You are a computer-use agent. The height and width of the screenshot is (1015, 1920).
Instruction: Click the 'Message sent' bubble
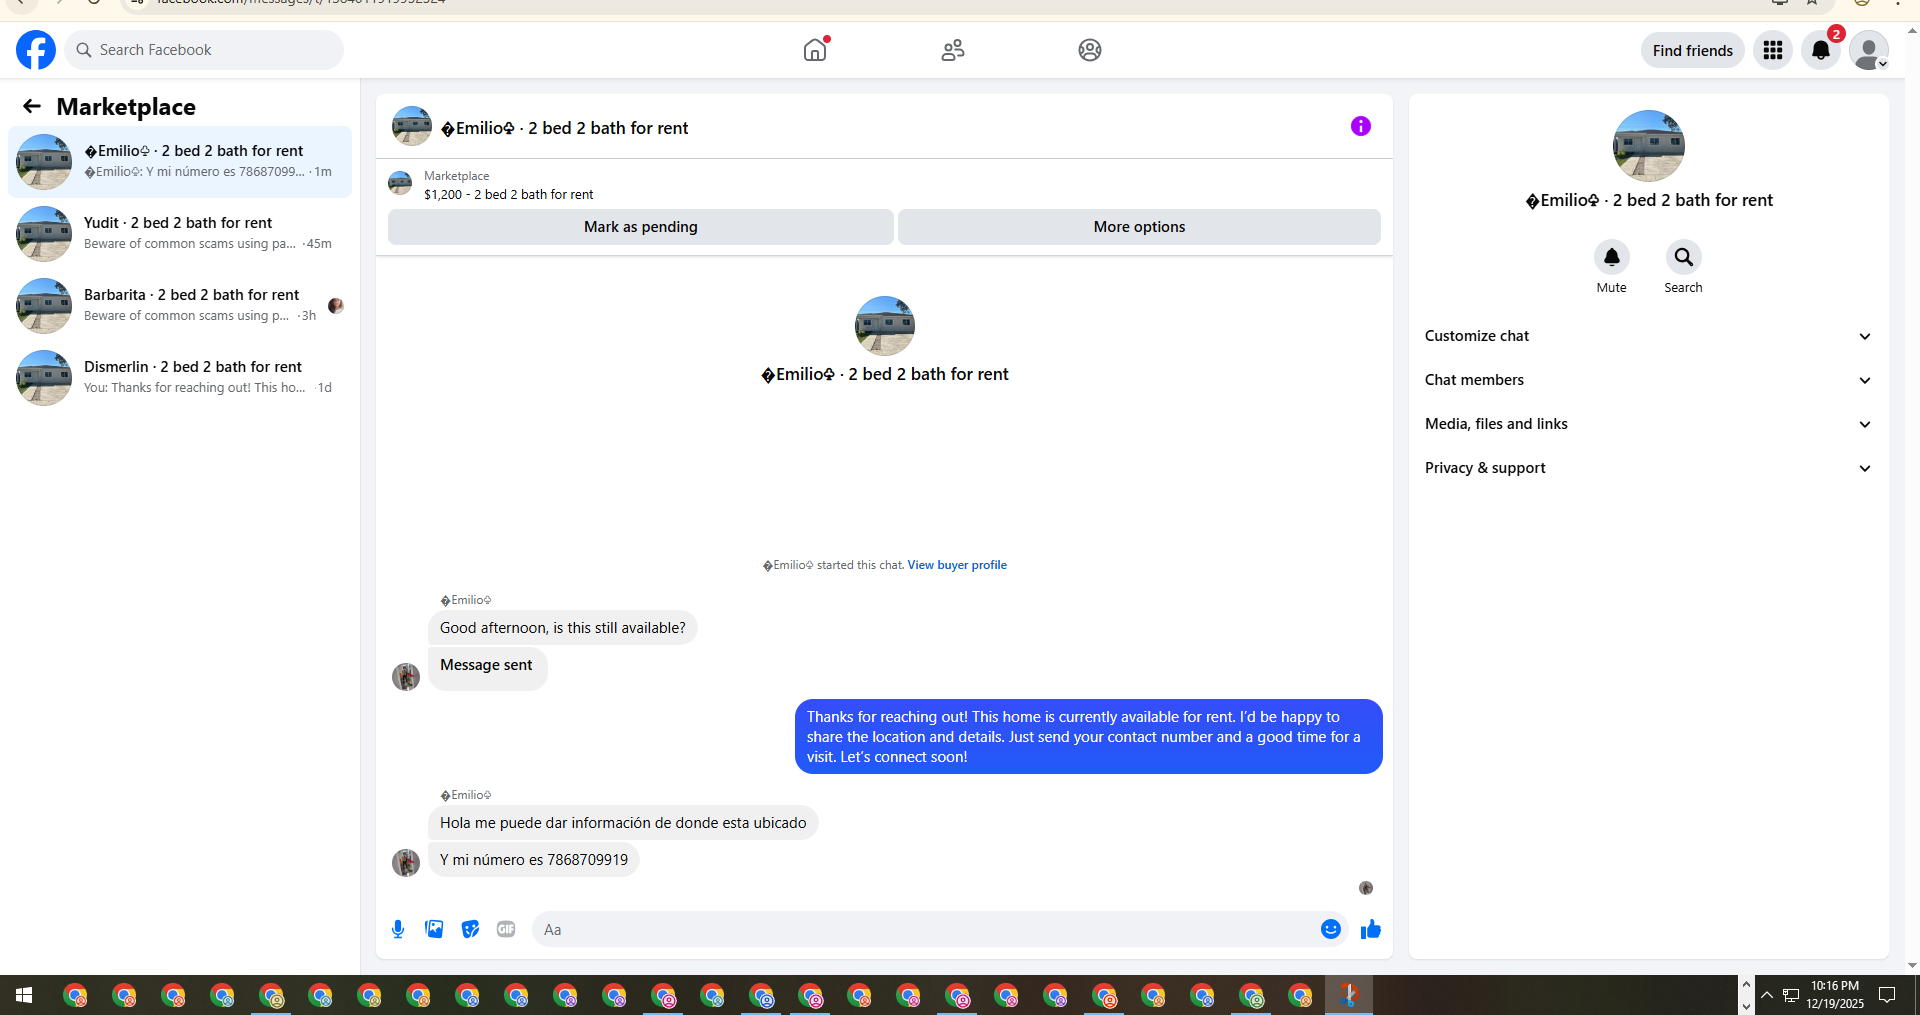pyautogui.click(x=487, y=667)
